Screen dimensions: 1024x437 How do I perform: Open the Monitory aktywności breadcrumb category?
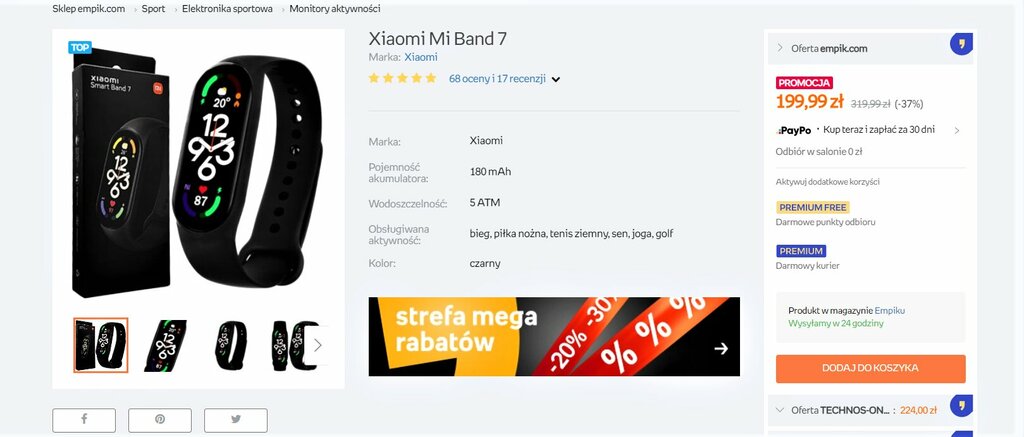coord(335,9)
